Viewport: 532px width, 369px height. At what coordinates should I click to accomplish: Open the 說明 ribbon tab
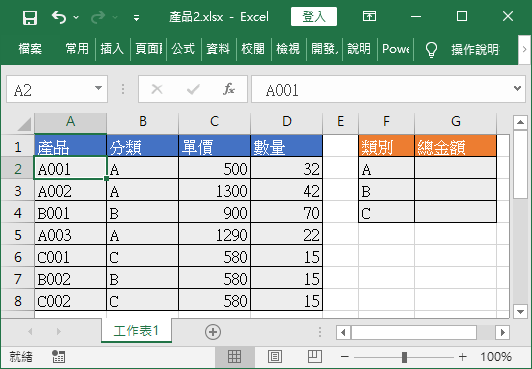(x=359, y=49)
